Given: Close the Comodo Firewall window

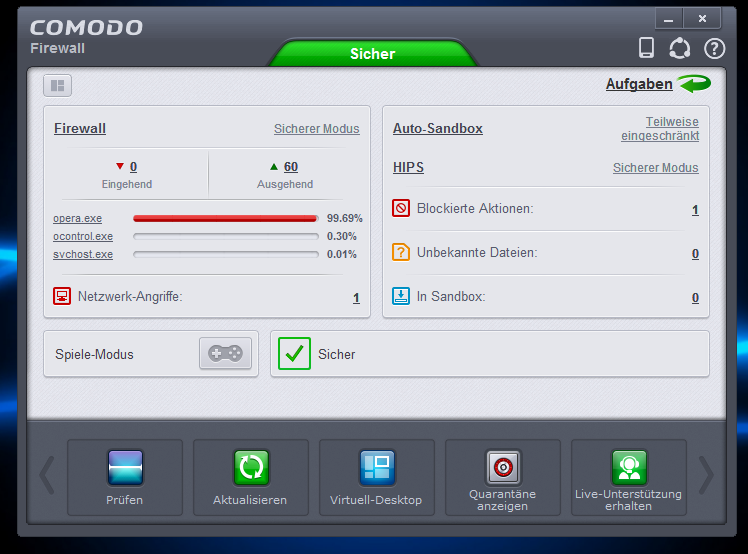Looking at the screenshot, I should click(x=702, y=19).
